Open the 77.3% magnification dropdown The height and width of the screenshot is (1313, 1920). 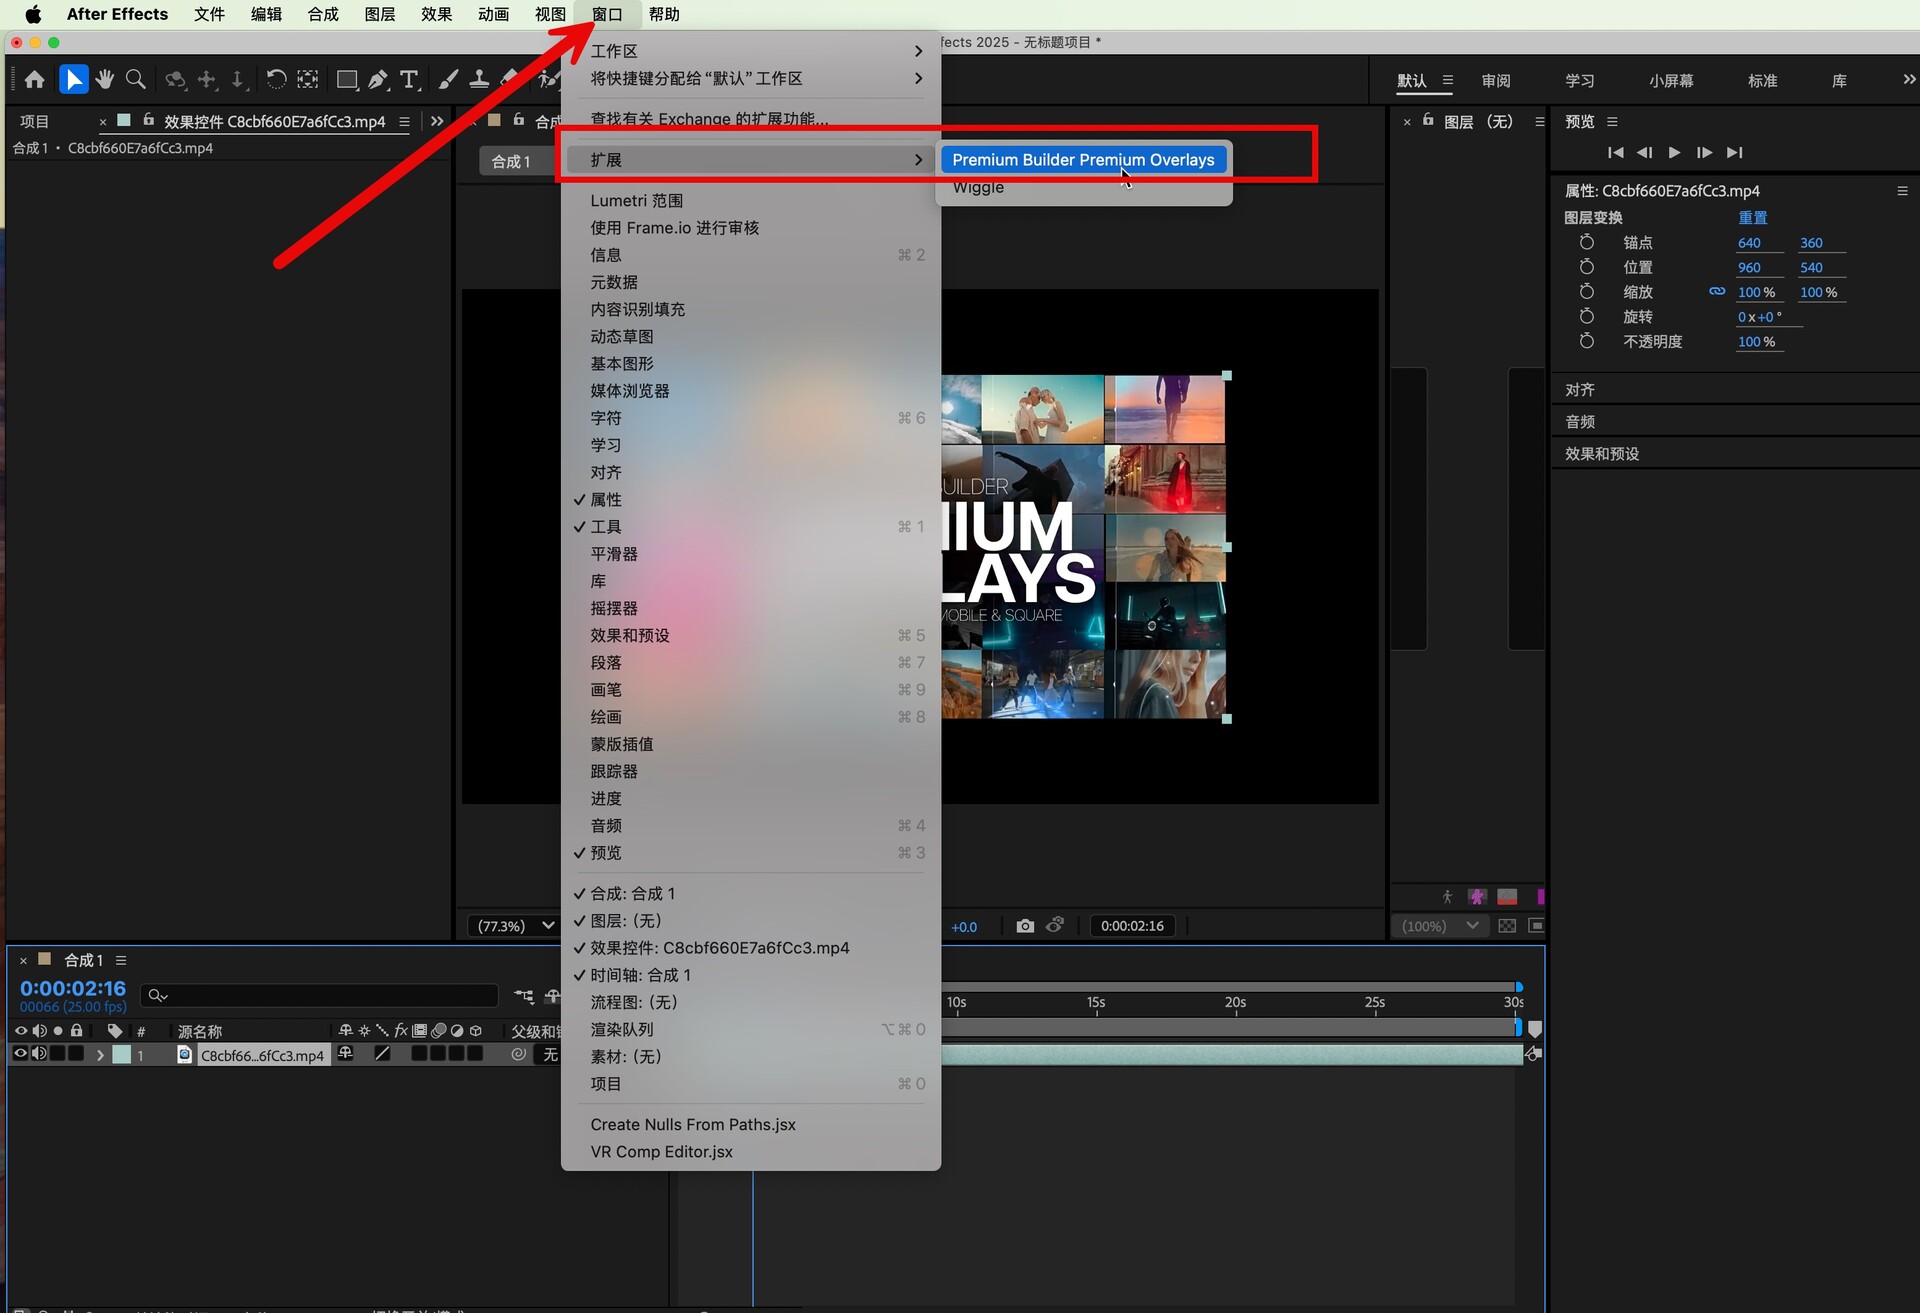click(515, 926)
